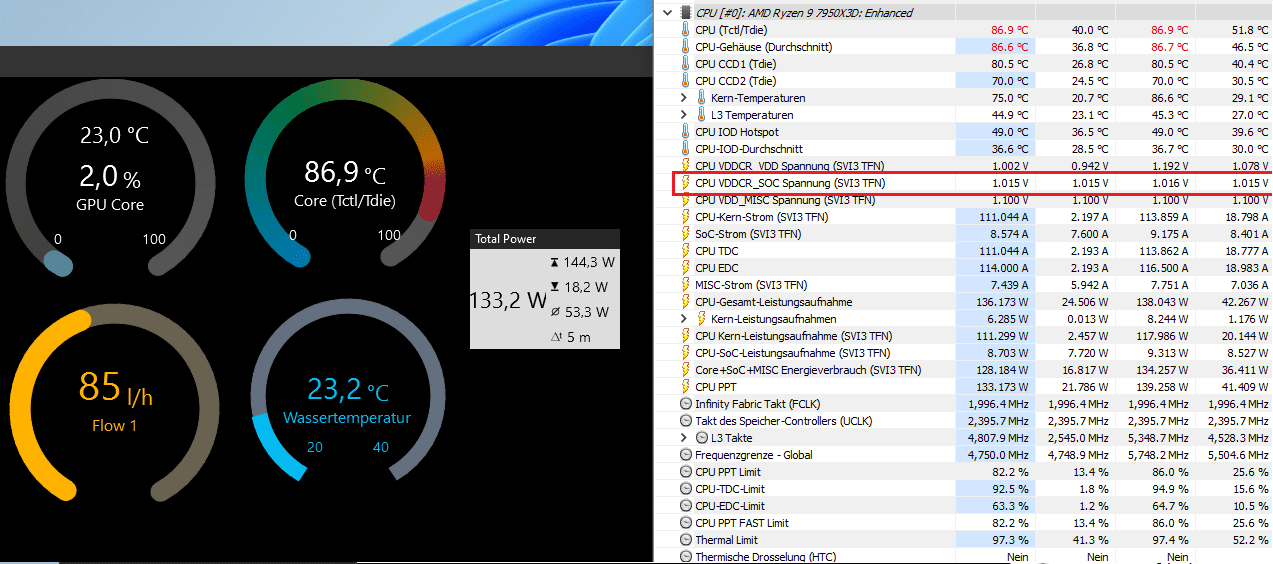
Task: Click the 144,3 W maximum power value
Action: 589,262
